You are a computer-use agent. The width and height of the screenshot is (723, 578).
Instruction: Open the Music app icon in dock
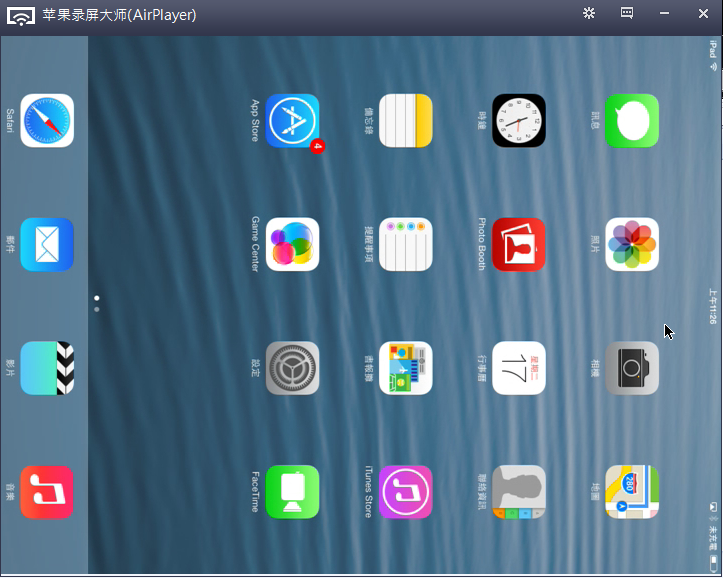point(47,492)
